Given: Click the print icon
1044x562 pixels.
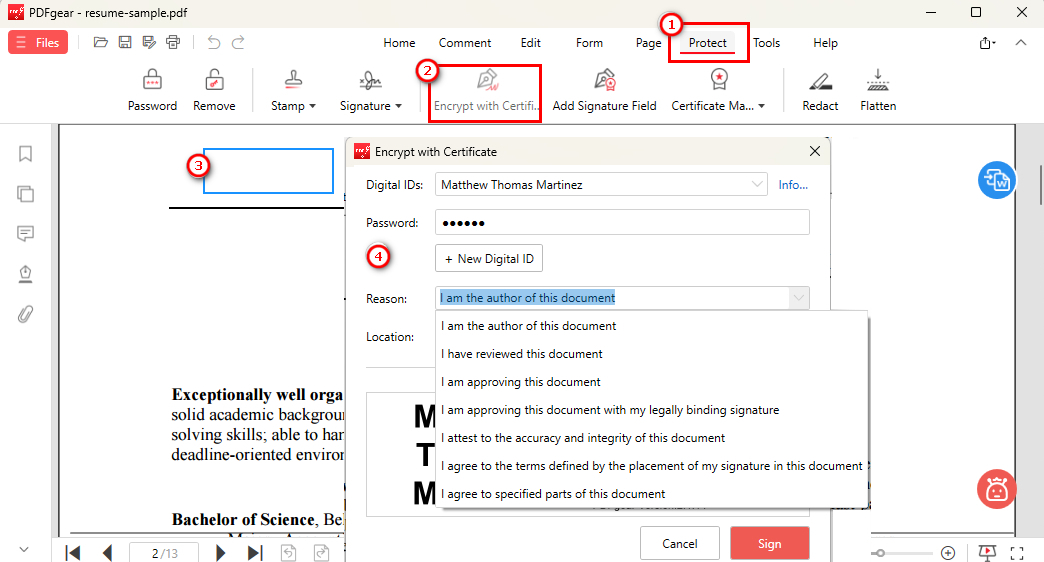Looking at the screenshot, I should pos(173,43).
